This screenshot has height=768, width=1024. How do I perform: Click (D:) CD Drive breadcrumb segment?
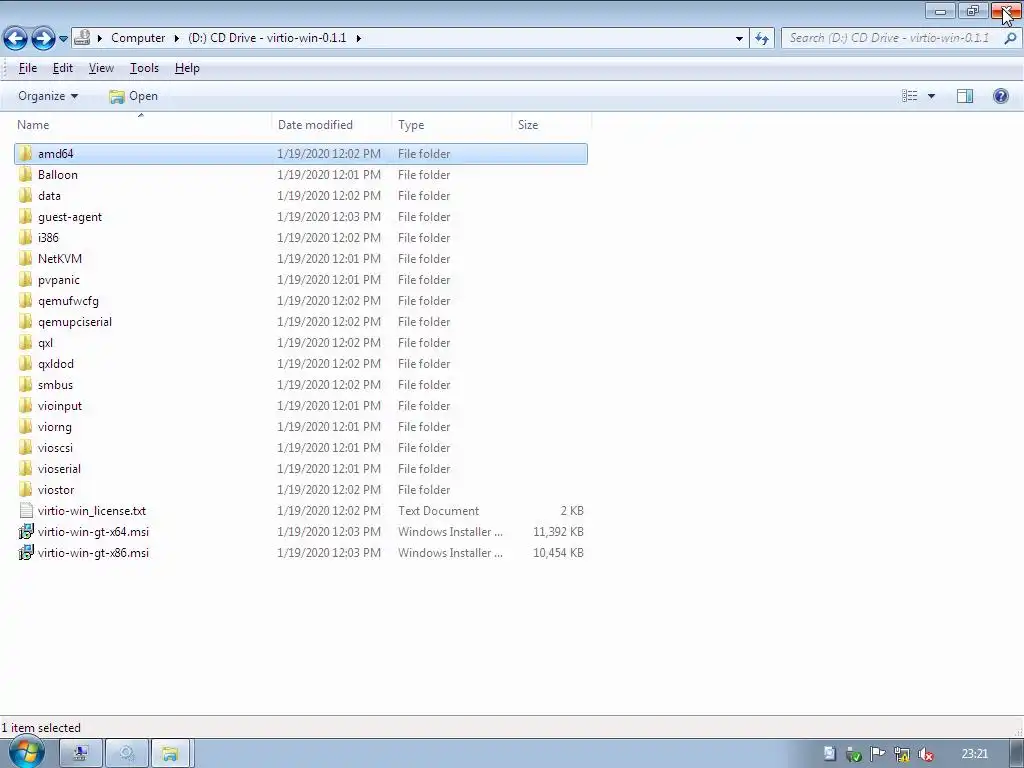pos(267,38)
